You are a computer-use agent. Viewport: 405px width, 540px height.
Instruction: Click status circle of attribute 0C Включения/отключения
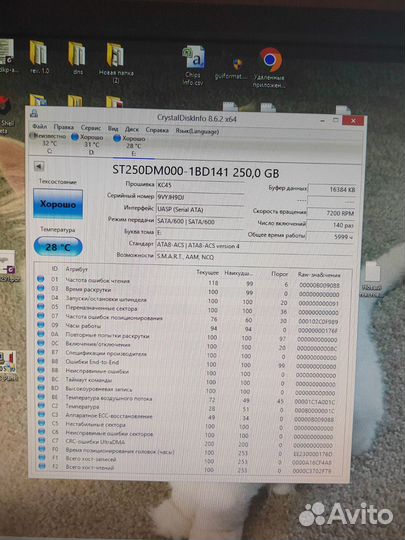pyautogui.click(x=41, y=343)
